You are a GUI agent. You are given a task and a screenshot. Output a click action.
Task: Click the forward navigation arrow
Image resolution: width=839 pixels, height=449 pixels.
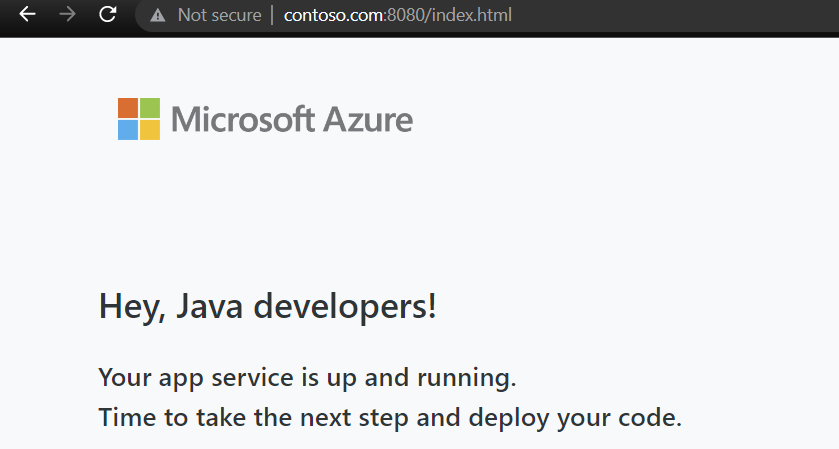(x=67, y=14)
